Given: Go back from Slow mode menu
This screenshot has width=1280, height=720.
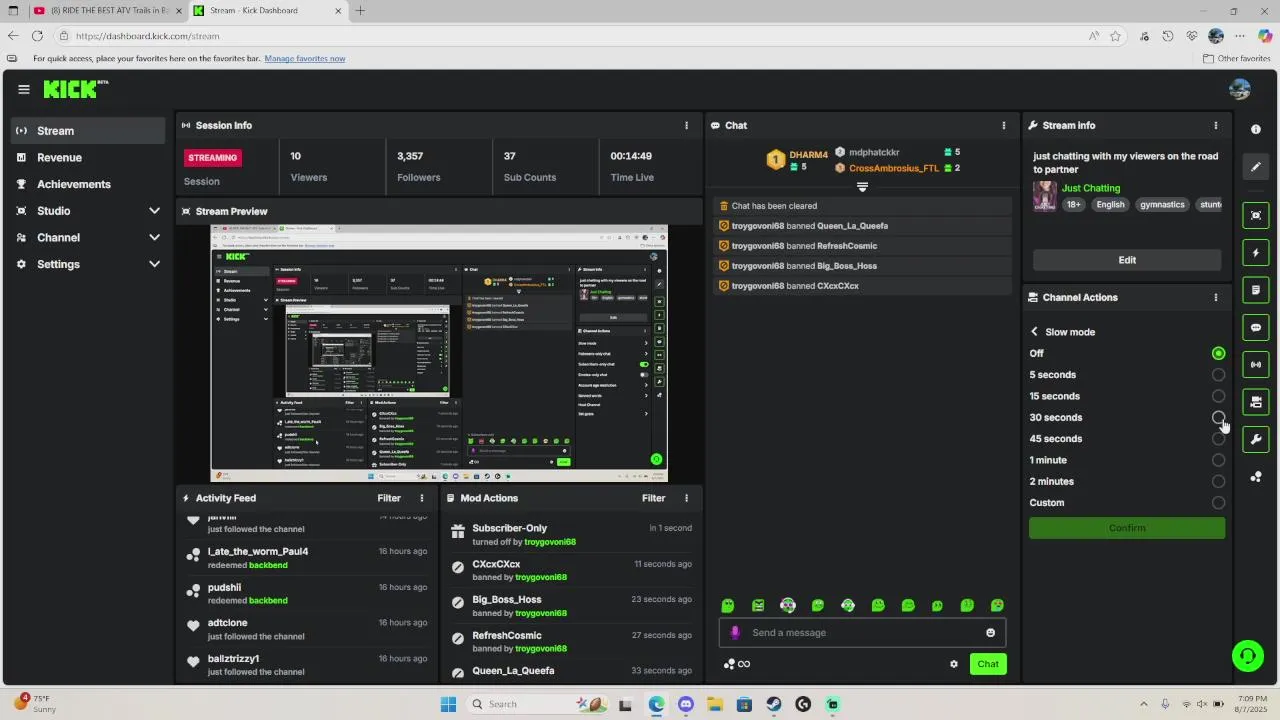Looking at the screenshot, I should click(x=1035, y=332).
